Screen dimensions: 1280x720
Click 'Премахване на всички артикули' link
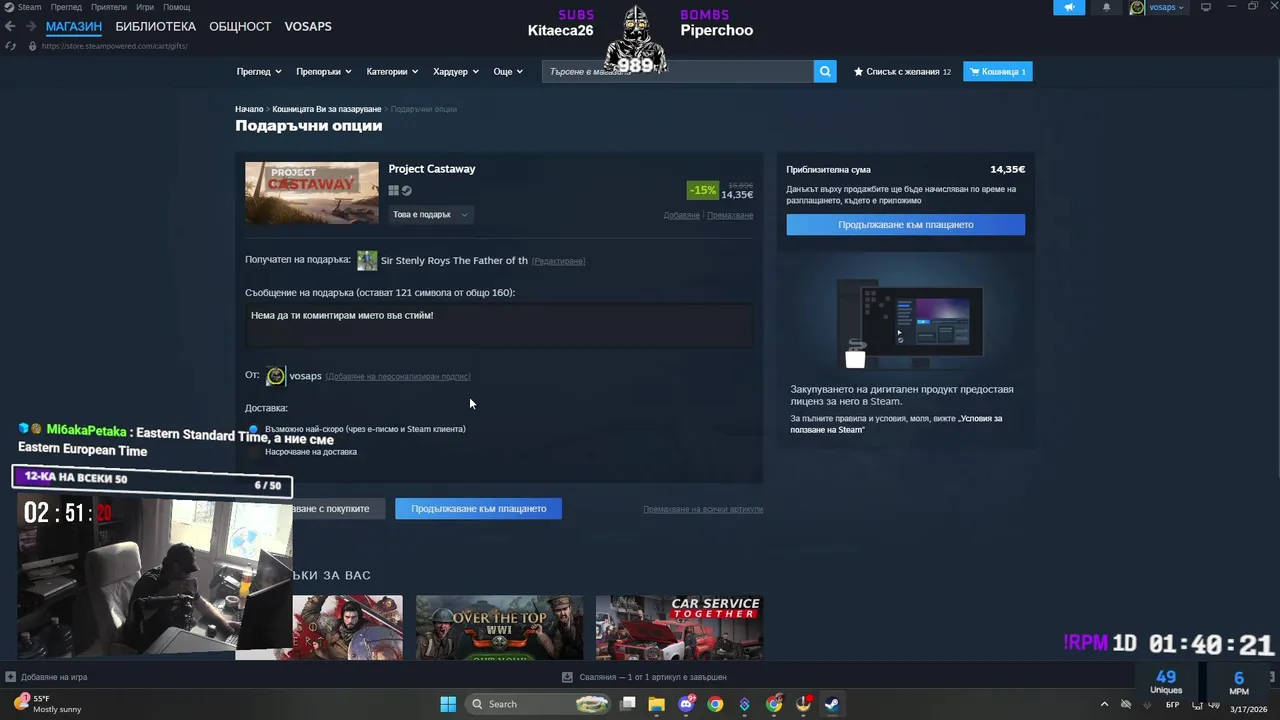pos(703,509)
